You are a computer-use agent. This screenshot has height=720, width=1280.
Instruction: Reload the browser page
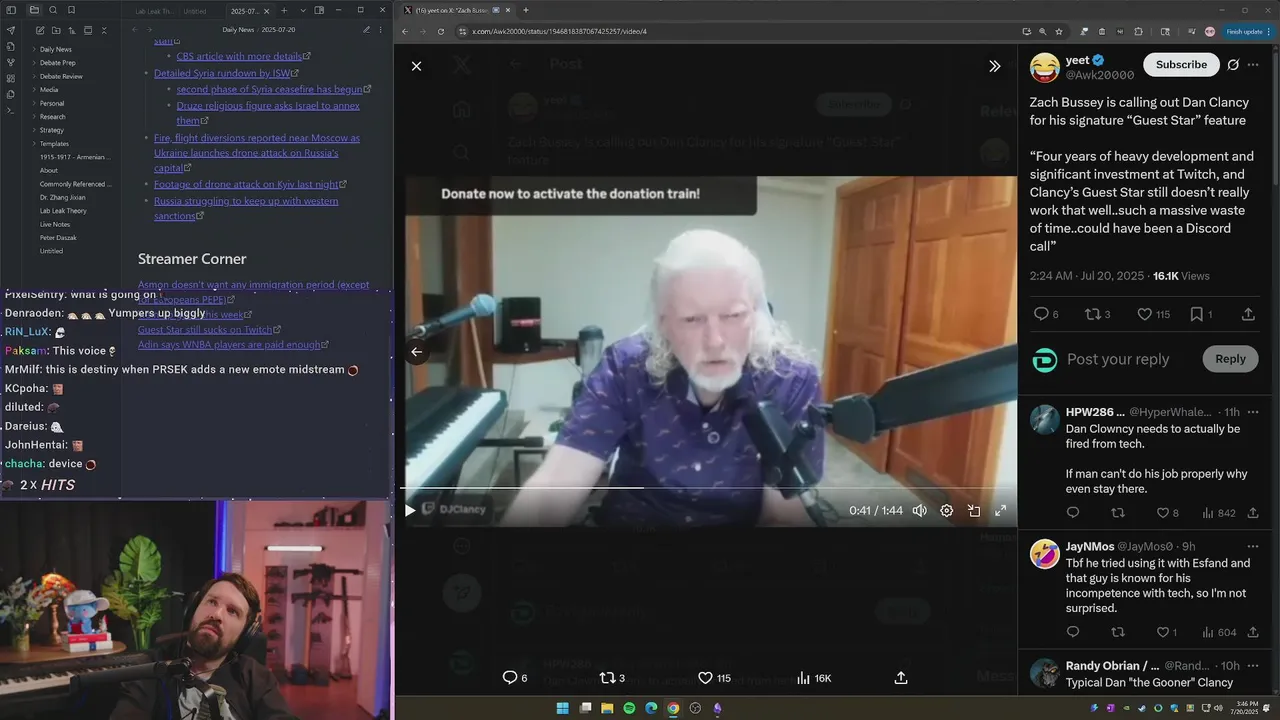[x=441, y=31]
